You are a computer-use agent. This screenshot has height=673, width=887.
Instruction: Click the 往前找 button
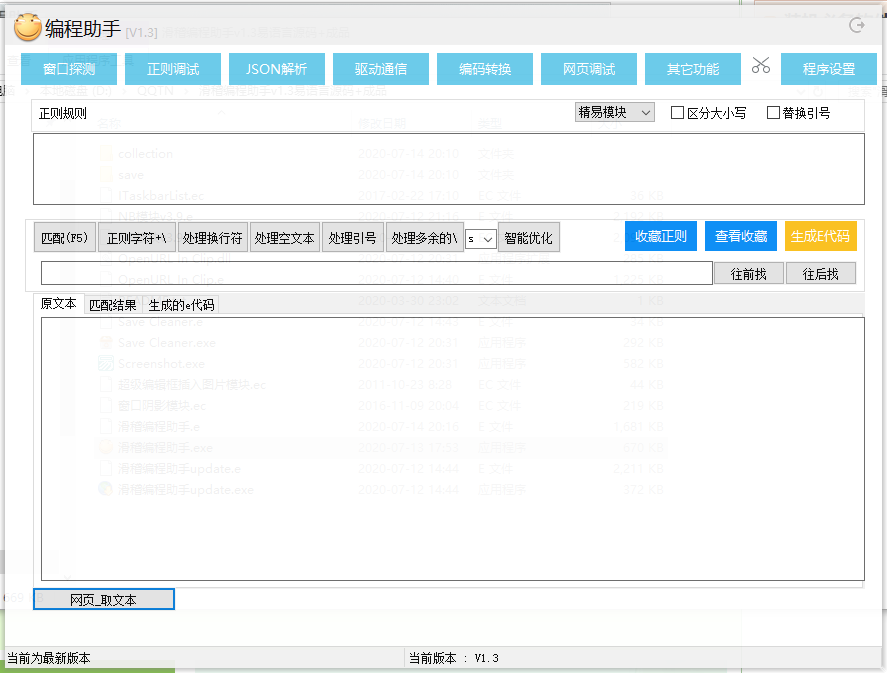click(748, 273)
